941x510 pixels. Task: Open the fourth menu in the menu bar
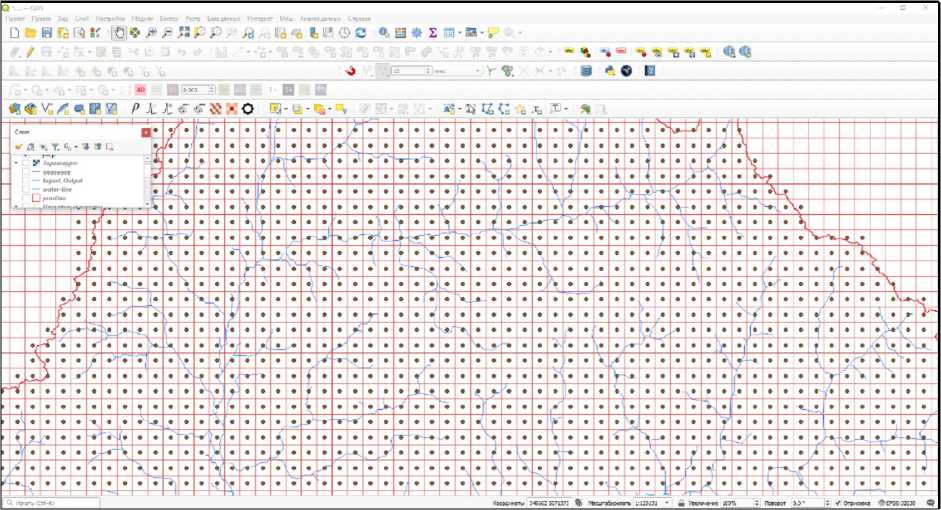(x=82, y=19)
